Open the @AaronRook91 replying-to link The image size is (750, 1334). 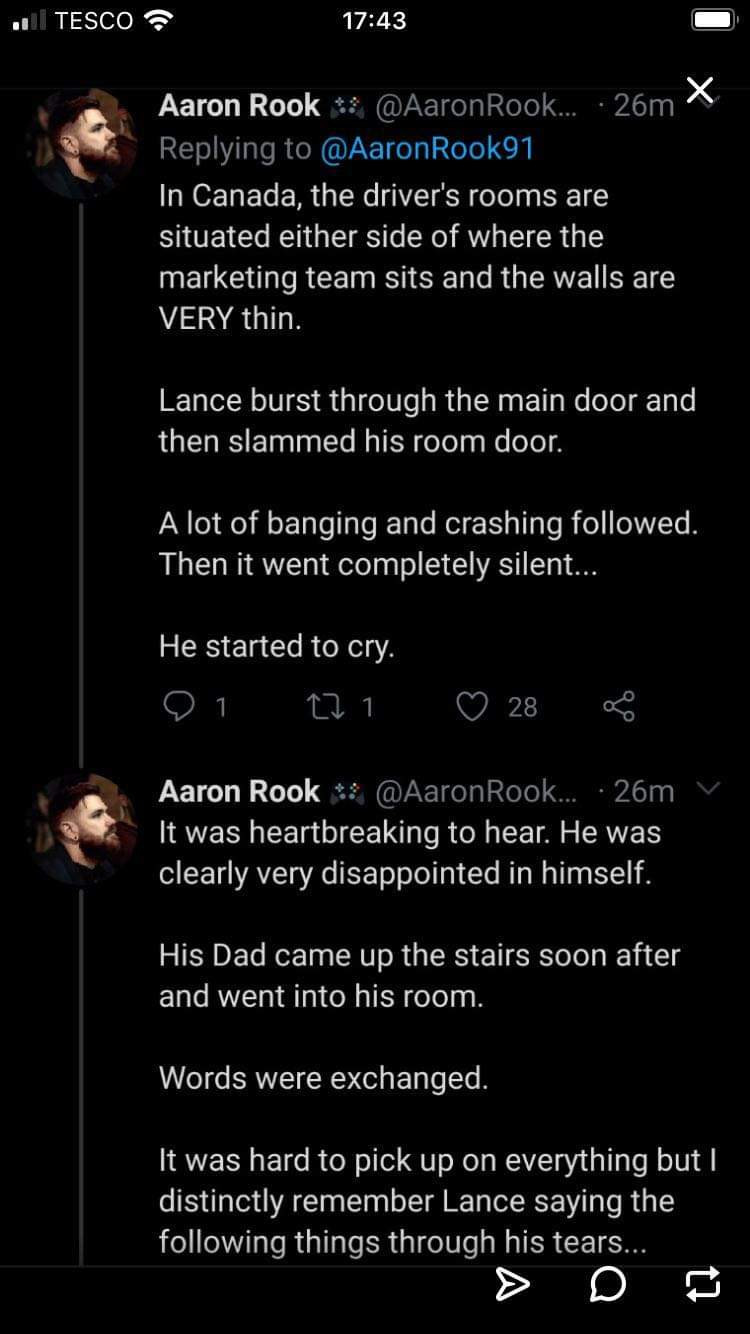tap(427, 149)
